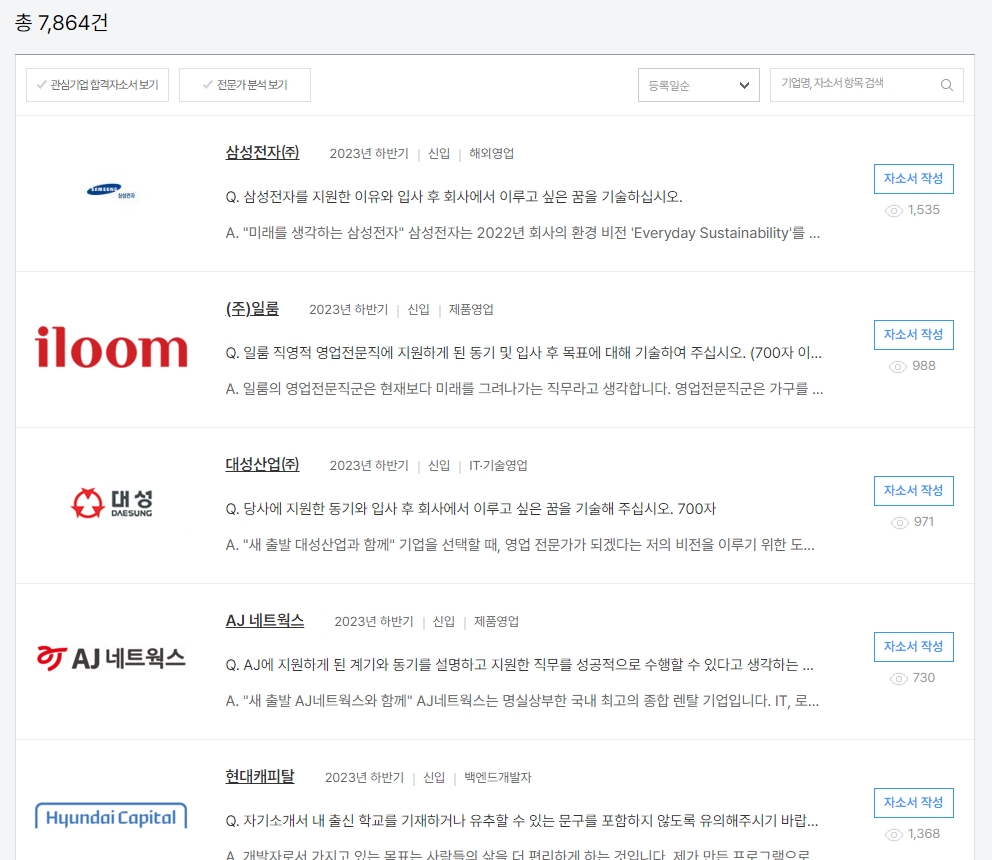Screen dimensions: 992x860
Task: Click the eye icon beside 988 views
Action: tap(898, 367)
